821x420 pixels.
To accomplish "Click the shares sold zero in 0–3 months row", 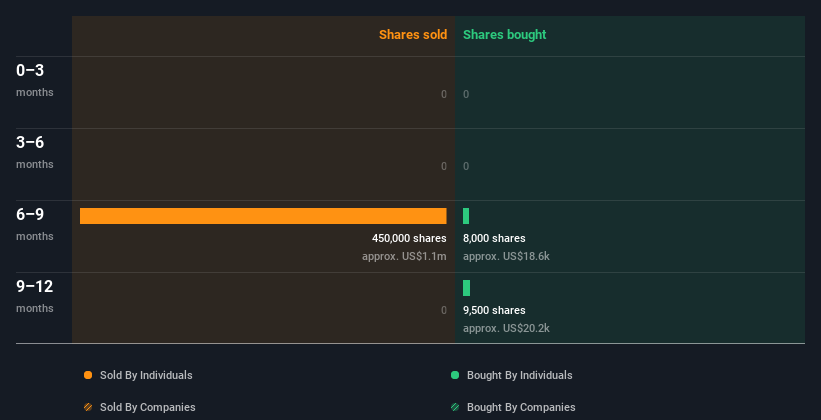I will [444, 94].
